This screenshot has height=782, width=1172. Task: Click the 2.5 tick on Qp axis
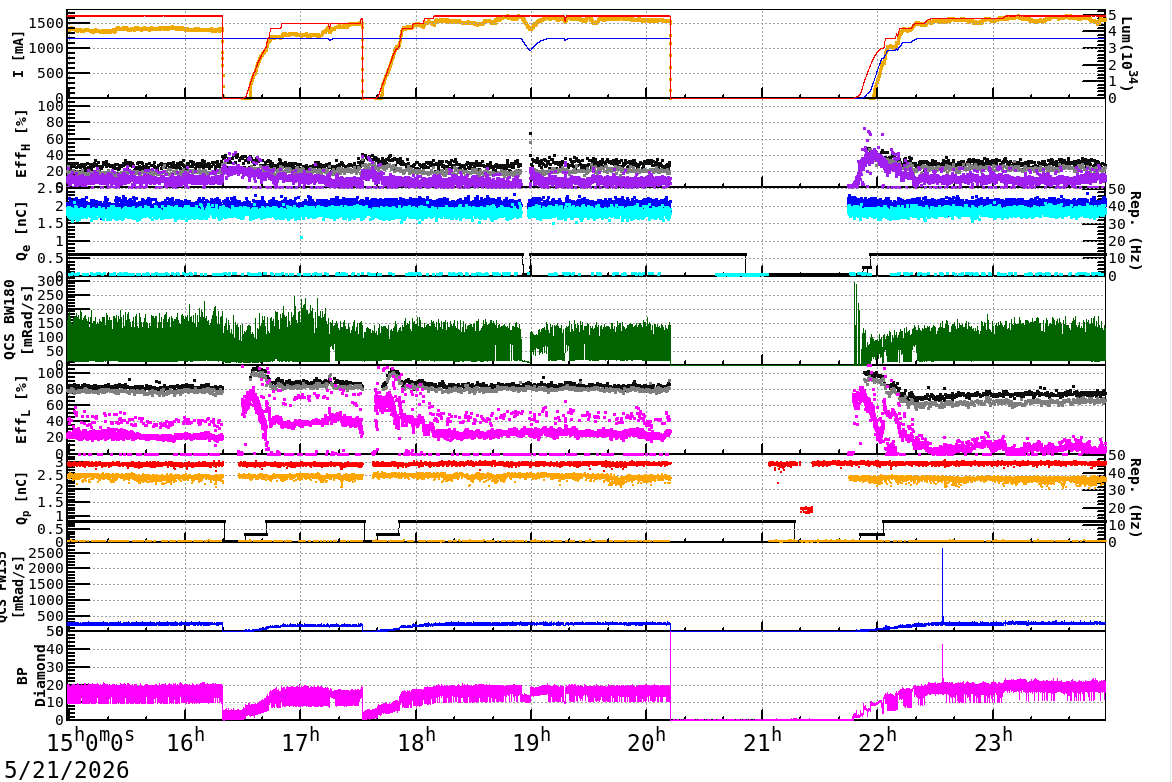click(51, 475)
